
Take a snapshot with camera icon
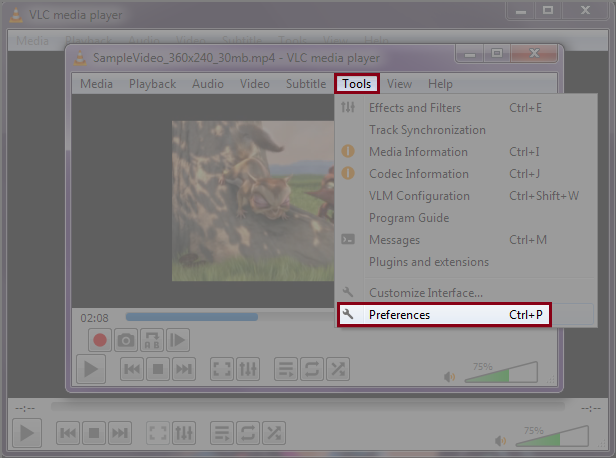[126, 340]
